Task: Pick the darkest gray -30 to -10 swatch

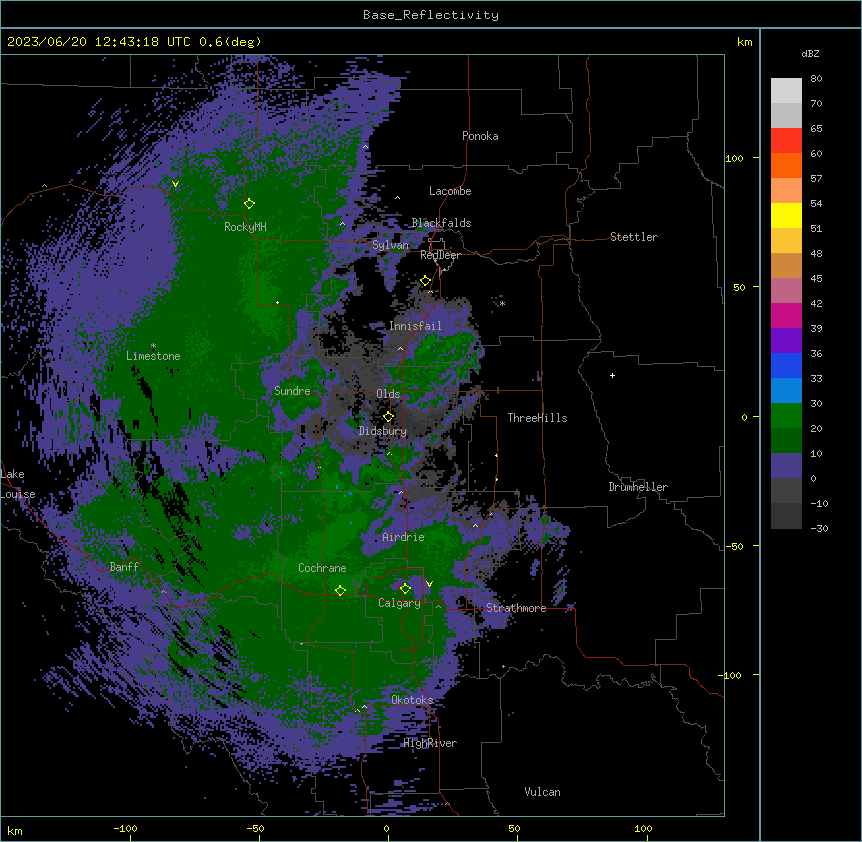Action: pyautogui.click(x=786, y=516)
